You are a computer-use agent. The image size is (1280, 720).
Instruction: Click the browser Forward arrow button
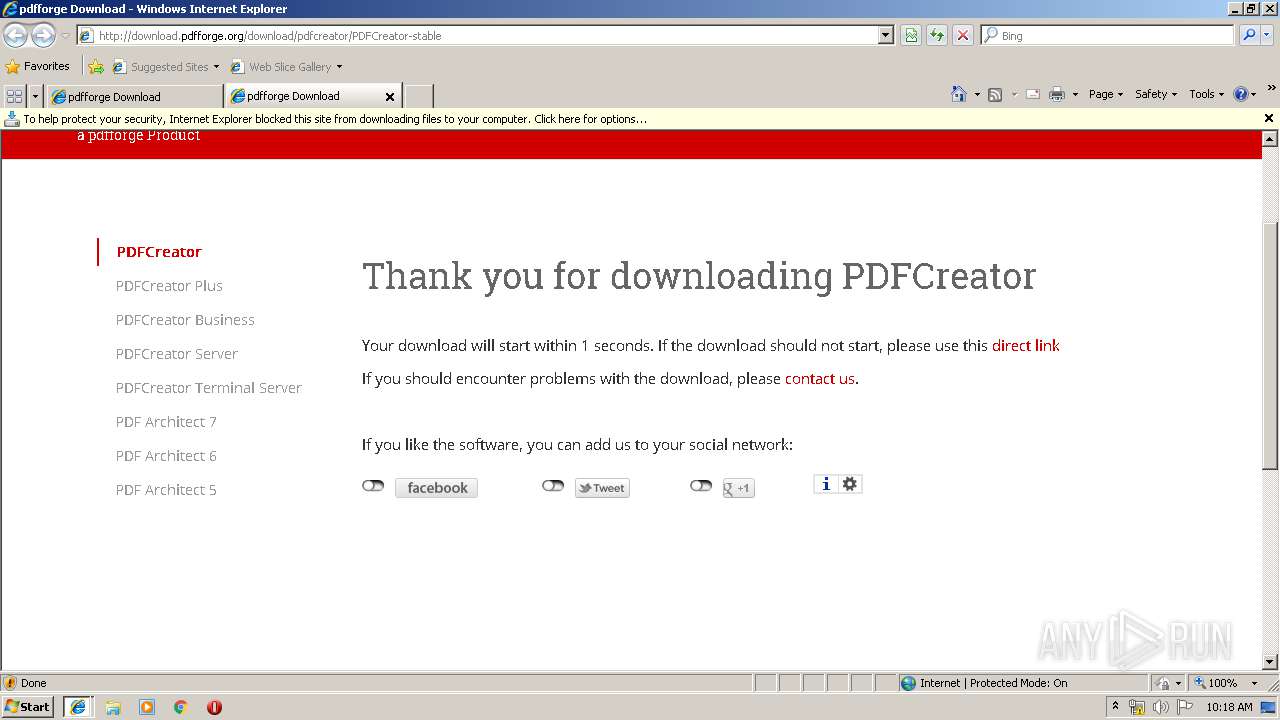point(43,35)
